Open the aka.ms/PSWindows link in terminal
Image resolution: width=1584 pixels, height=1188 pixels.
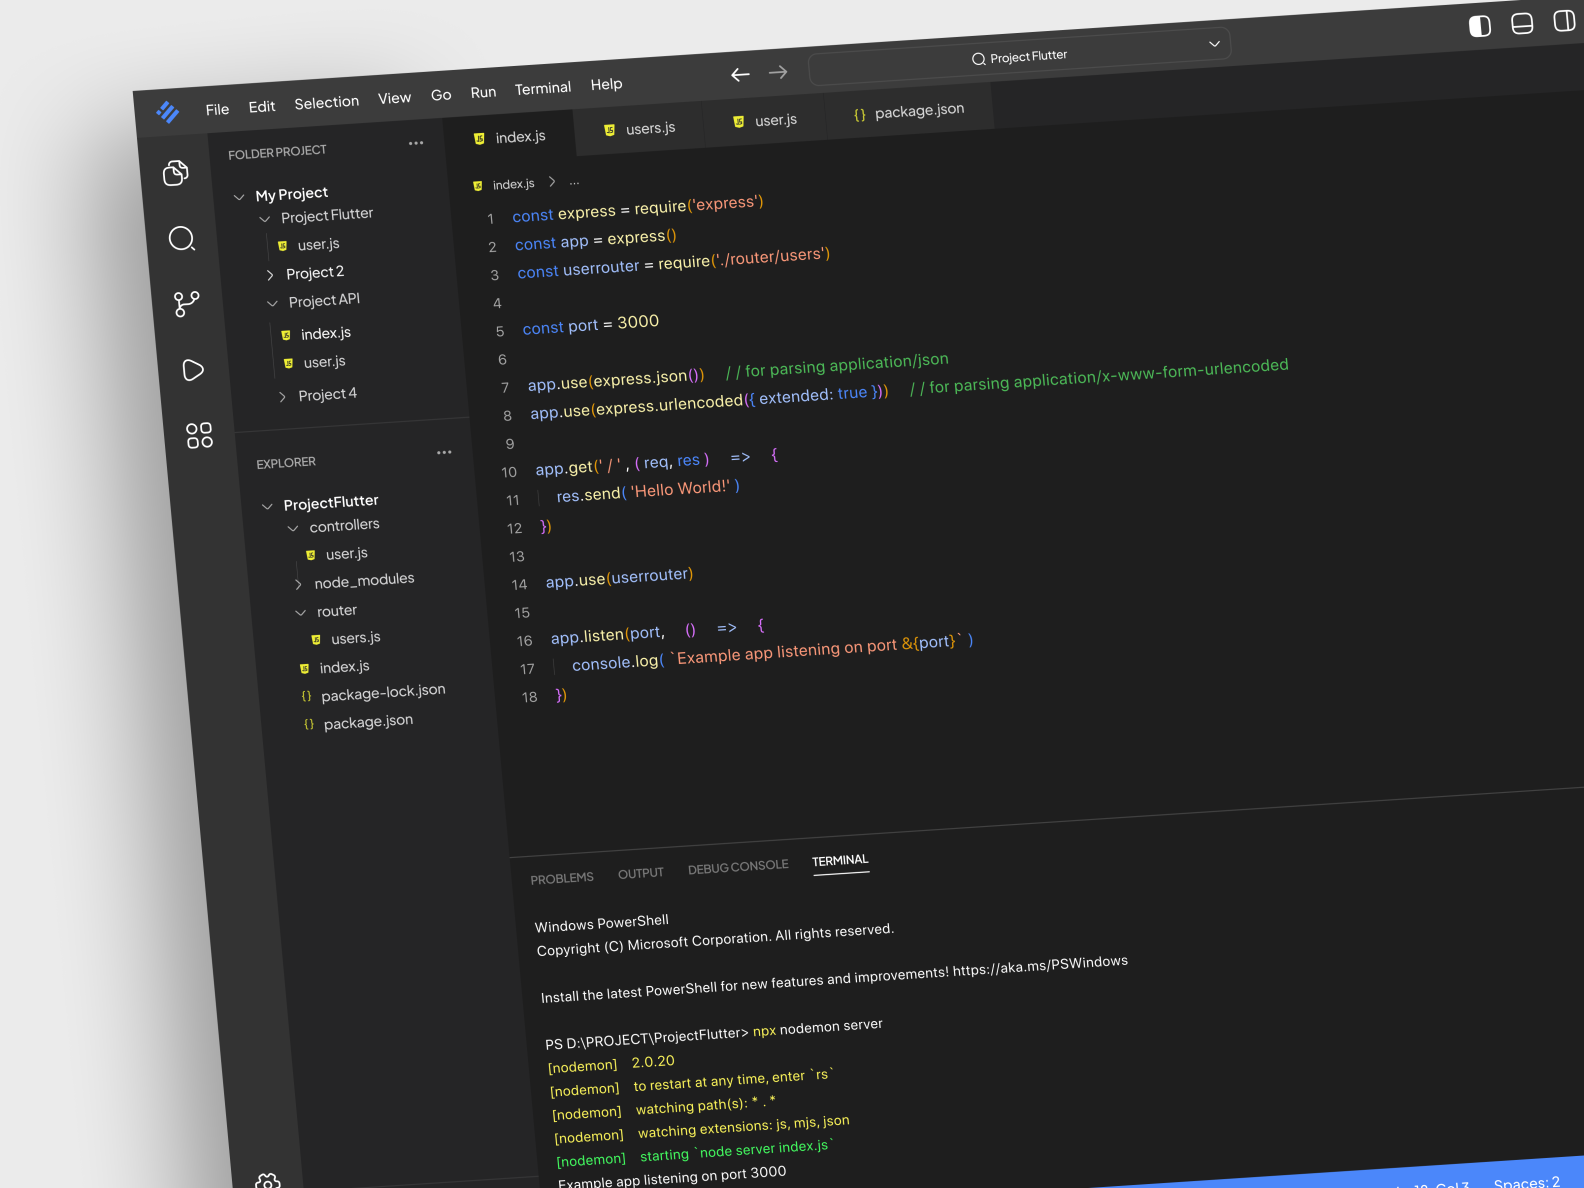(1040, 966)
